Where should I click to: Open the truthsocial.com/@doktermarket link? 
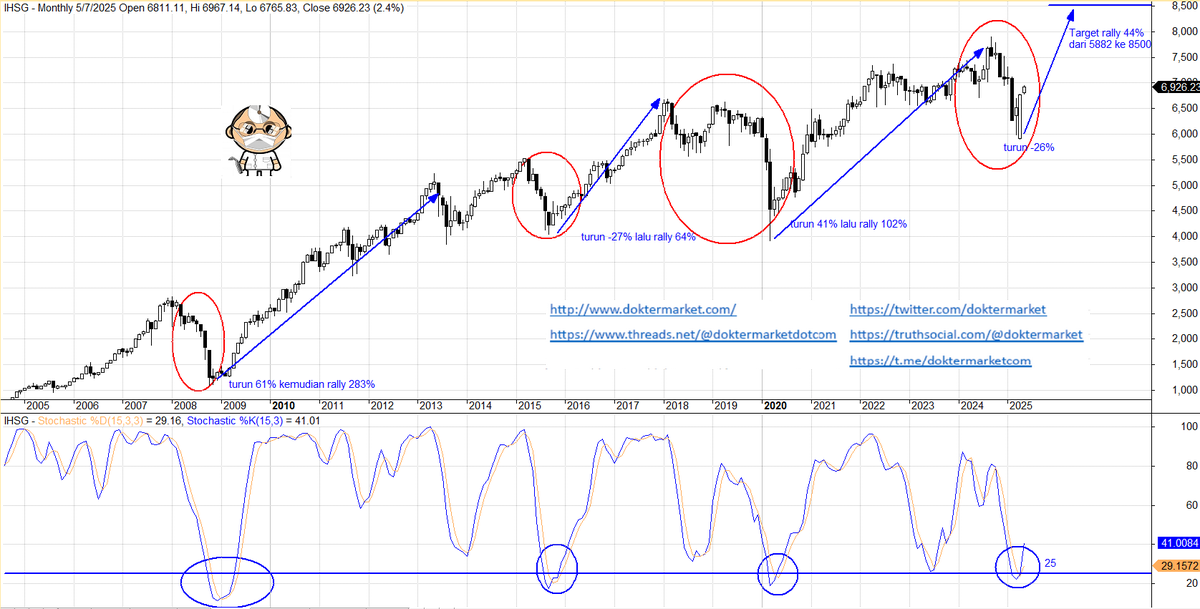[x=965, y=334]
